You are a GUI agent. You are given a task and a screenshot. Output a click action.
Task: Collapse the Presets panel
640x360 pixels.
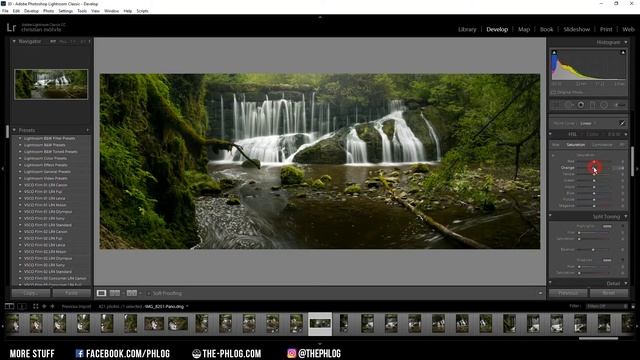14,130
